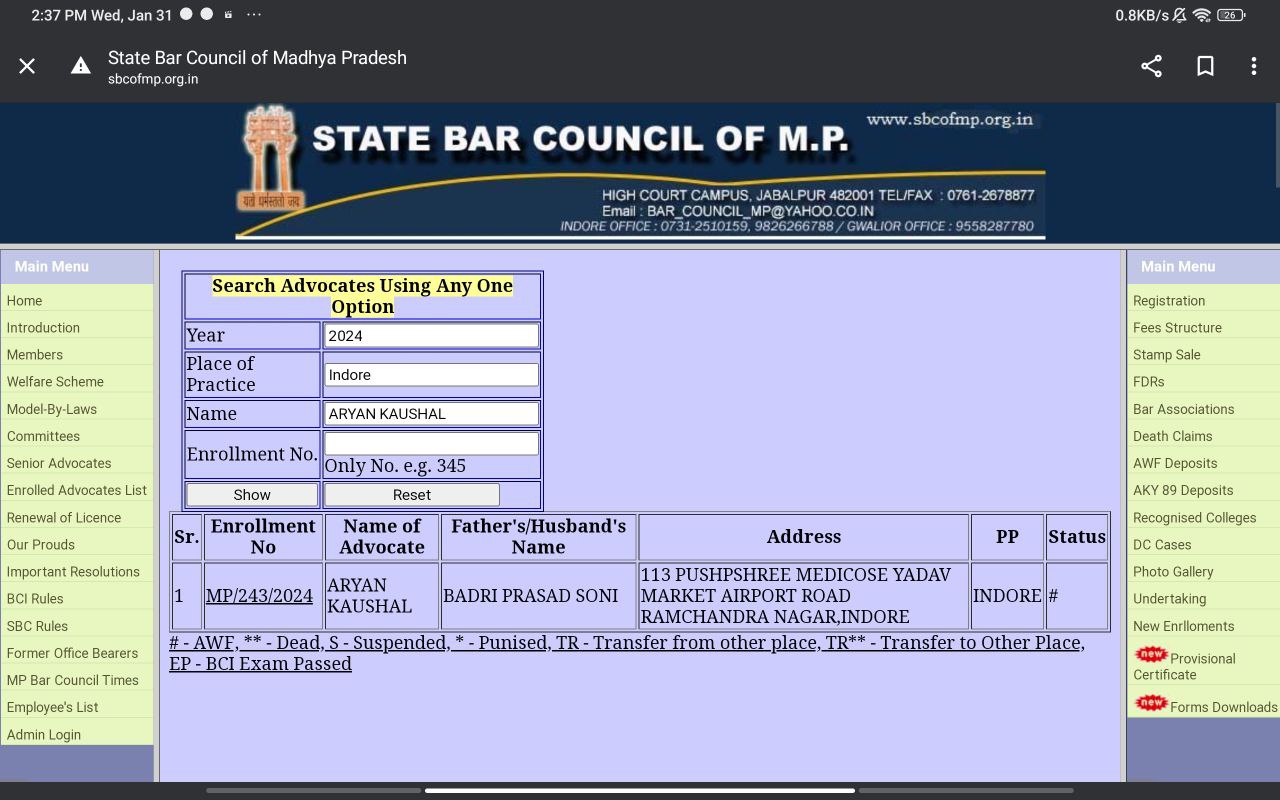Open AWF Deposits link
The image size is (1280, 800).
[1175, 463]
